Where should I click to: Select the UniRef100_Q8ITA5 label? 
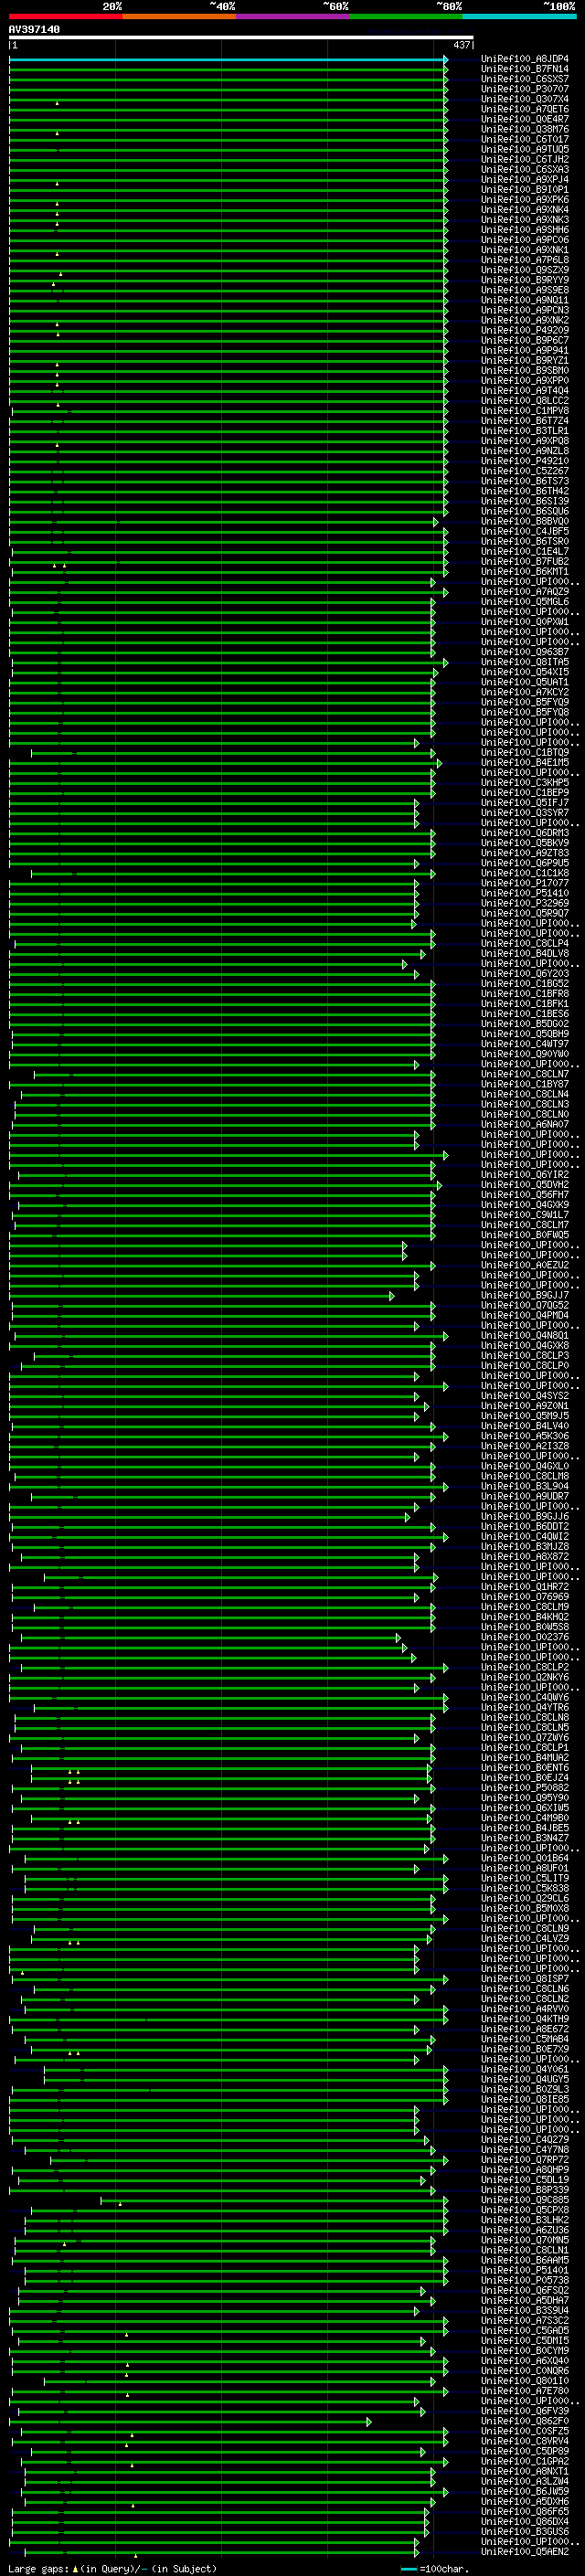525,662
